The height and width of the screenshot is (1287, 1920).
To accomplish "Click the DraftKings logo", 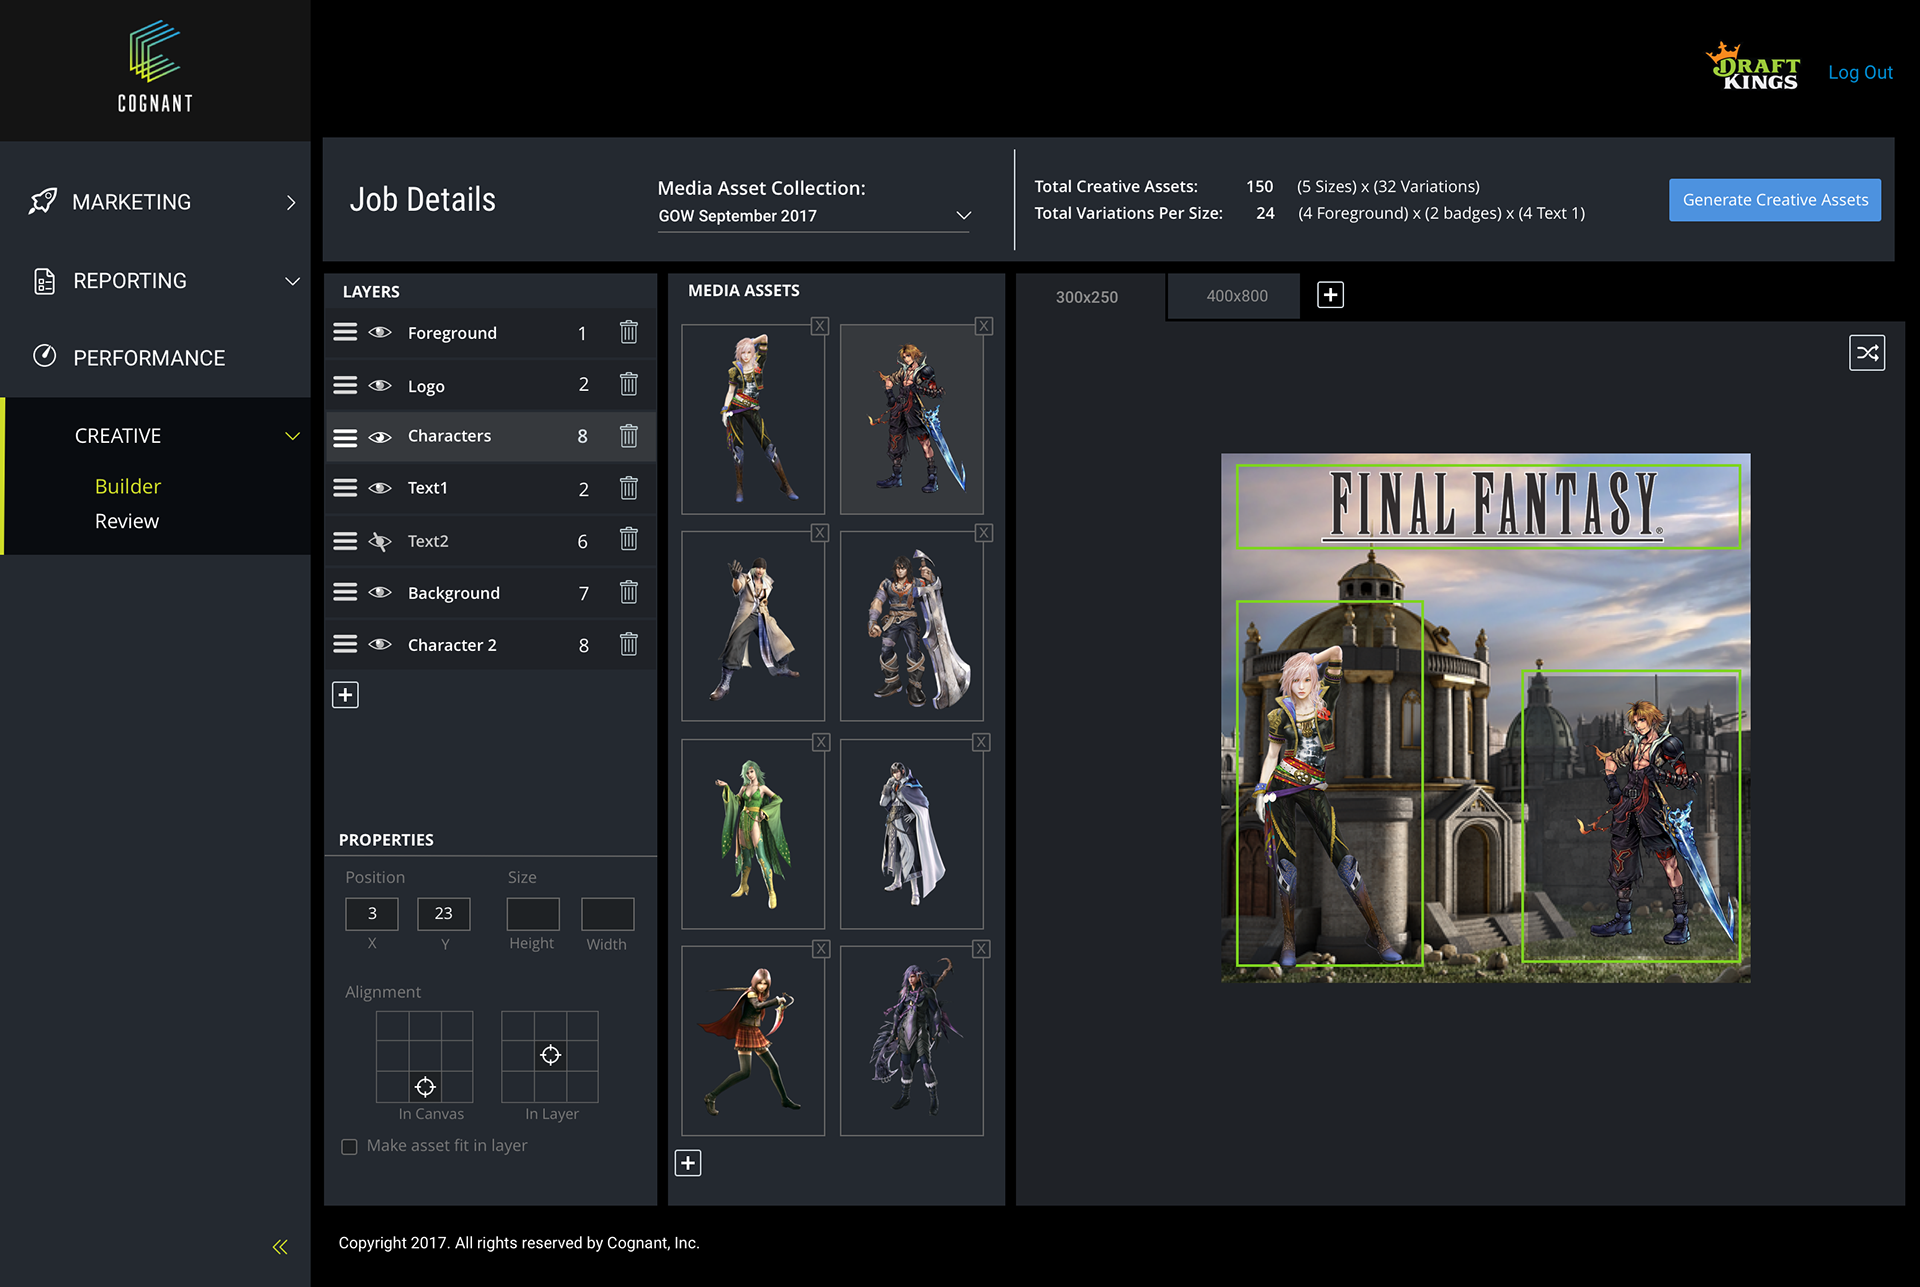I will click(x=1753, y=67).
